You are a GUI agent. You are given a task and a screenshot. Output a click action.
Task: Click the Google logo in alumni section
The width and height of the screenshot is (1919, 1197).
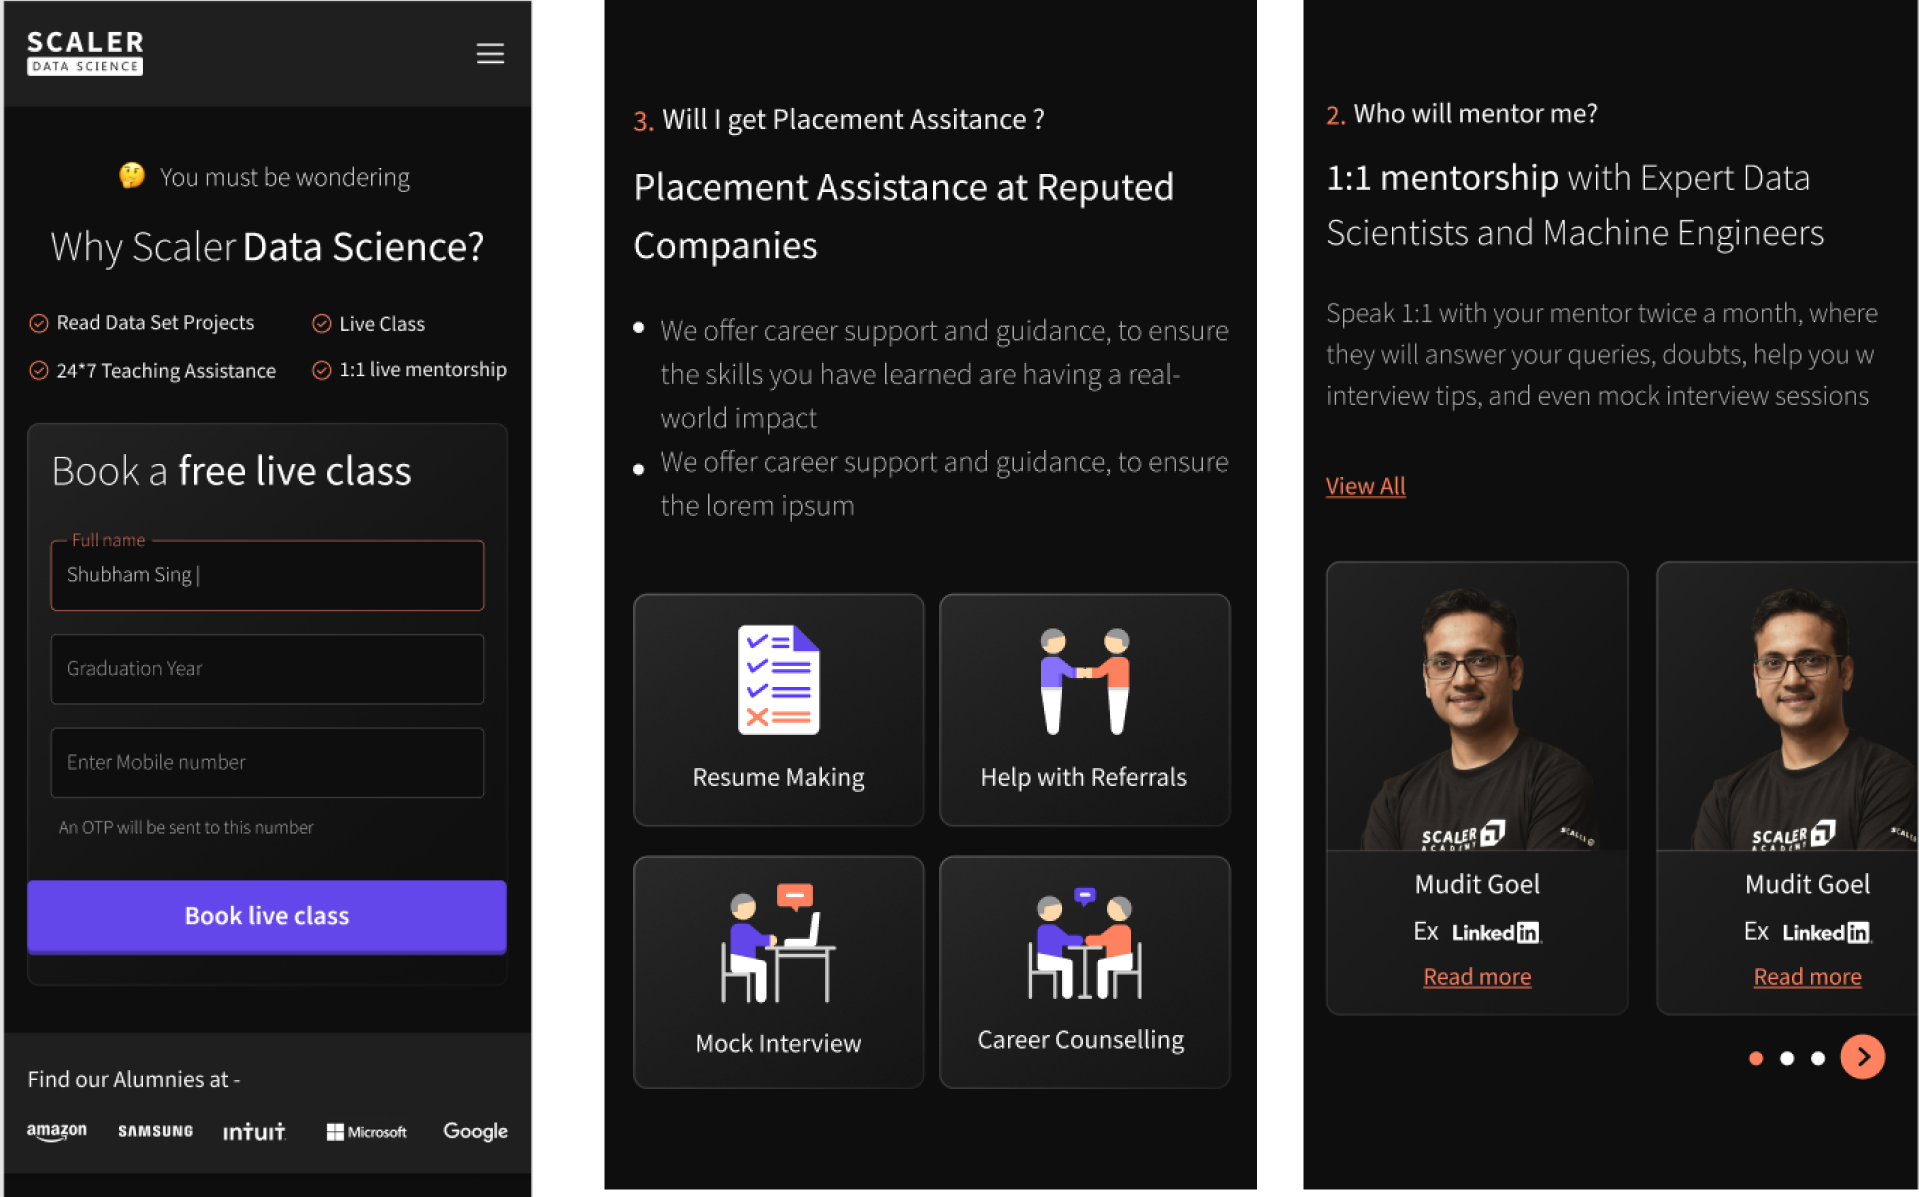pos(474,1130)
